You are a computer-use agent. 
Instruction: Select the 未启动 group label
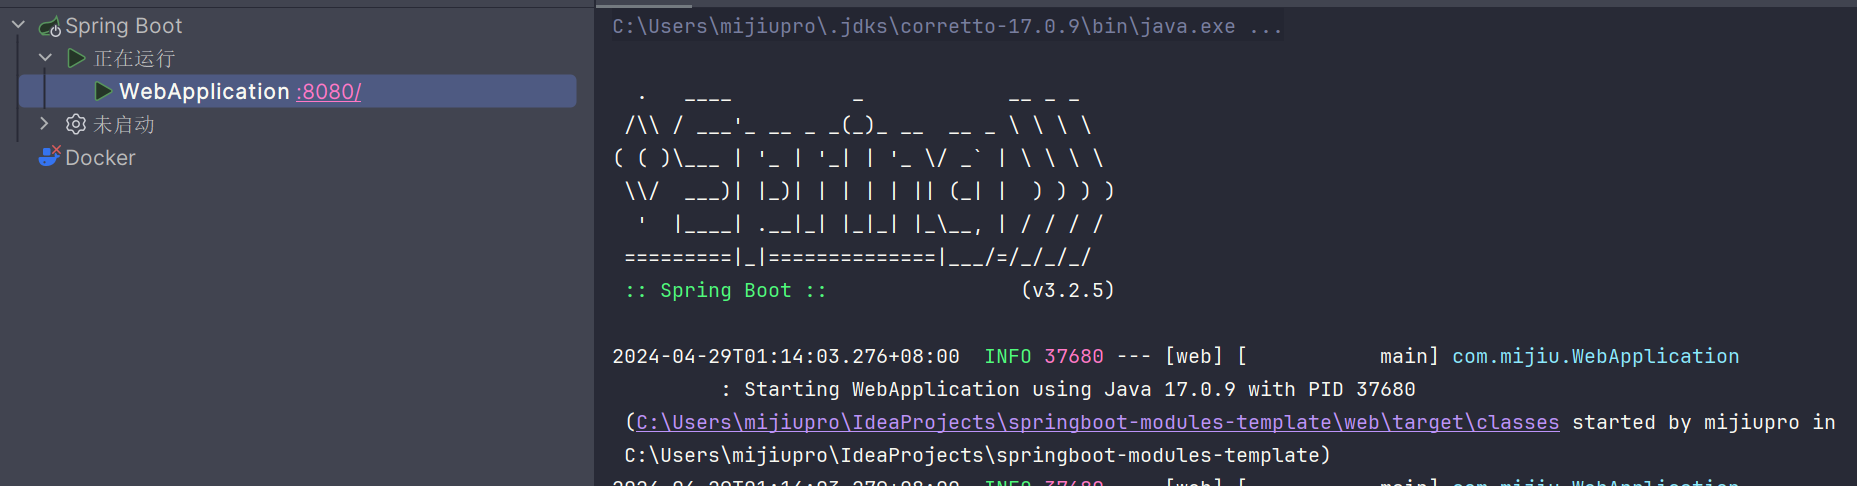(124, 125)
